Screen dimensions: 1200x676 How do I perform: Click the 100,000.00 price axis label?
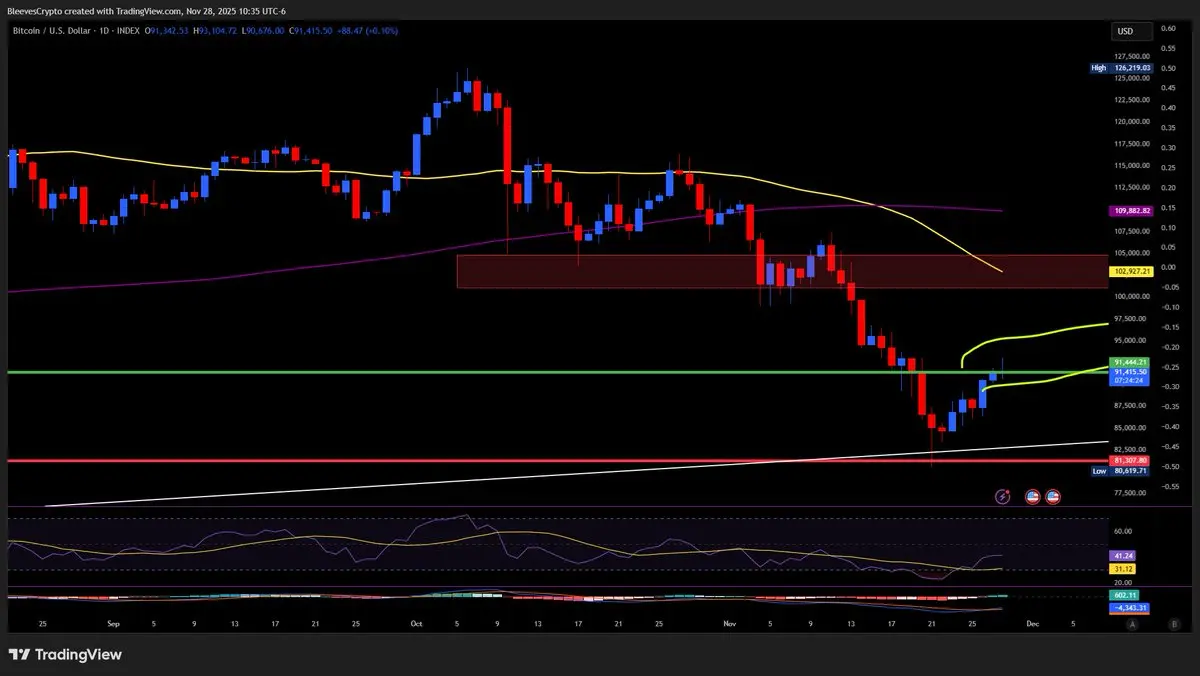pyautogui.click(x=1133, y=296)
